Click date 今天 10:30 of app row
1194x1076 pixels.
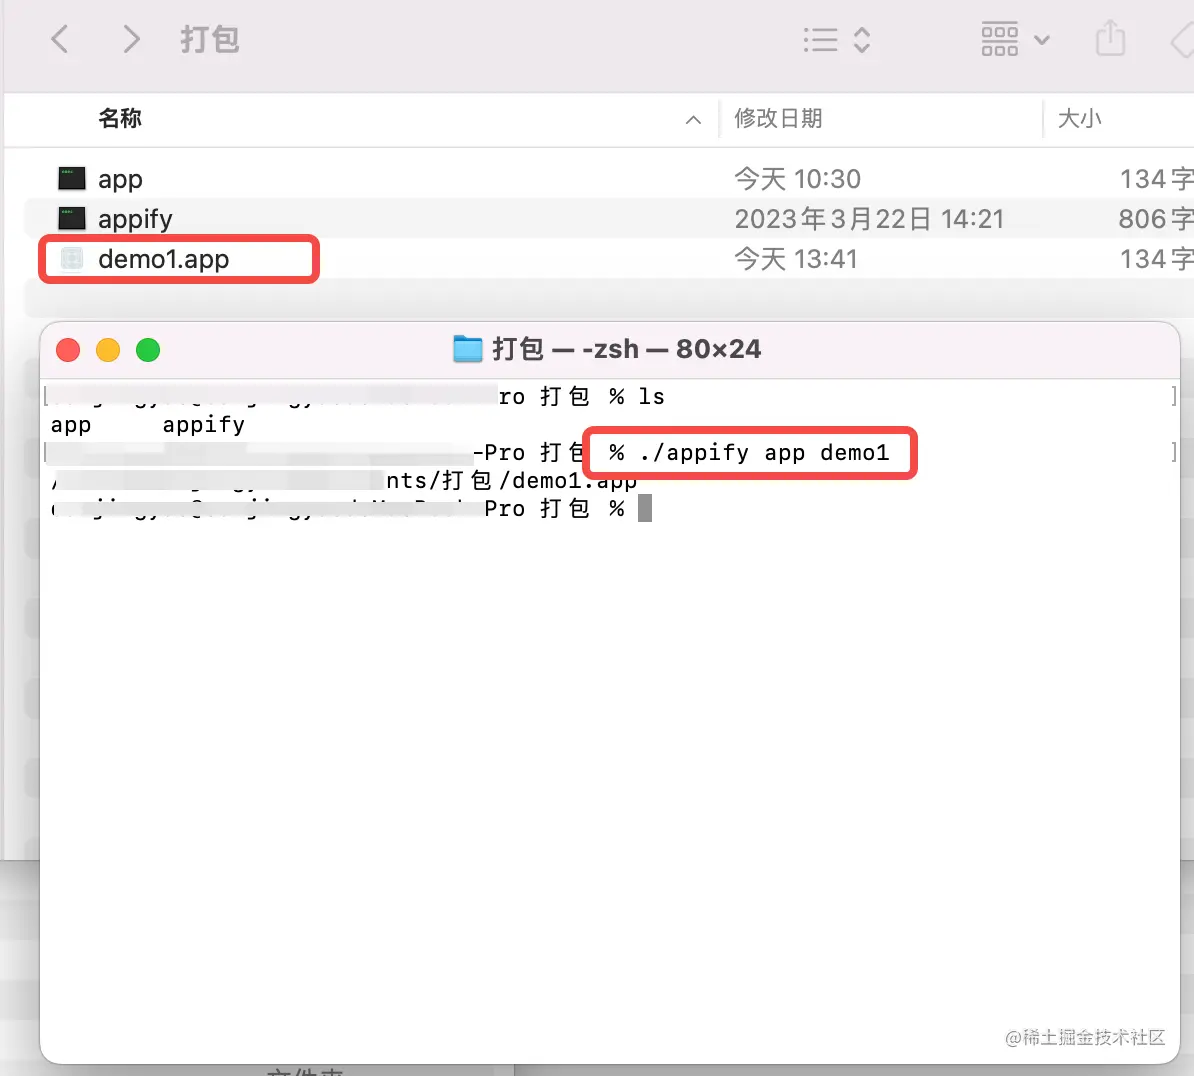click(x=797, y=179)
